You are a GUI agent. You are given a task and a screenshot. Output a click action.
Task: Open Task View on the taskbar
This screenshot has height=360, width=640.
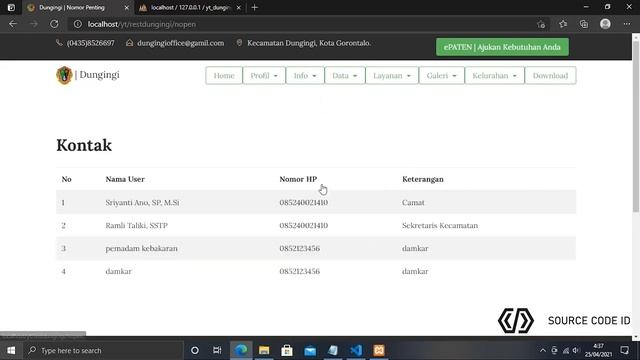point(217,350)
